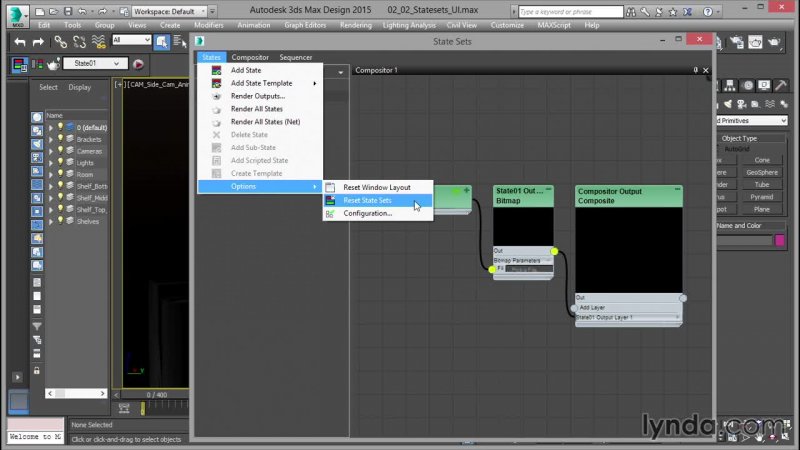
Task: Toggle light bulb visibility for Brackets layer
Action: click(61, 139)
